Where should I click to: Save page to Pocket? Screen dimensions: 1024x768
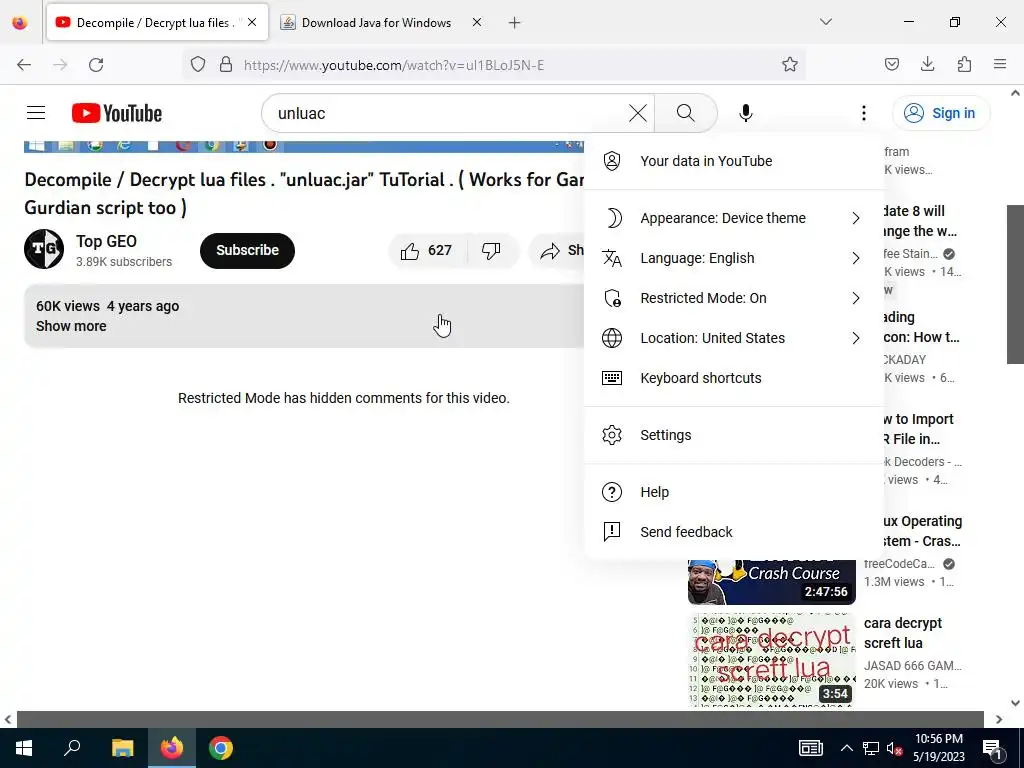coord(891,65)
